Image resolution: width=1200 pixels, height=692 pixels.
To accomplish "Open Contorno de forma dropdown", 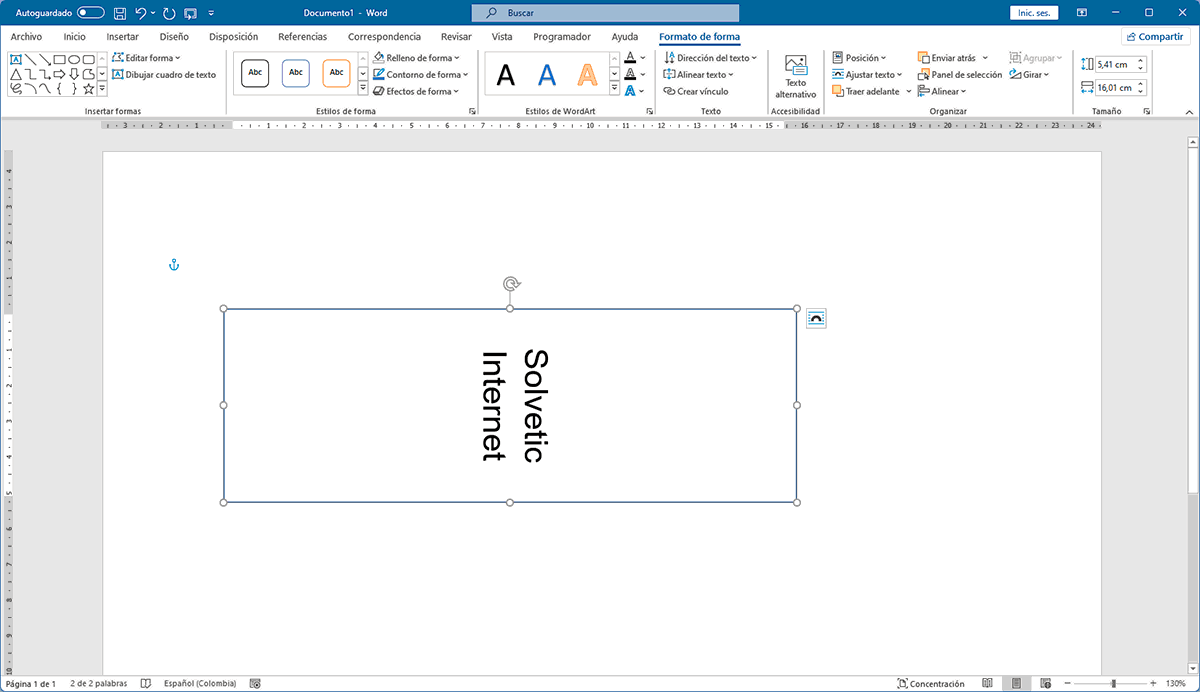I will coord(420,74).
